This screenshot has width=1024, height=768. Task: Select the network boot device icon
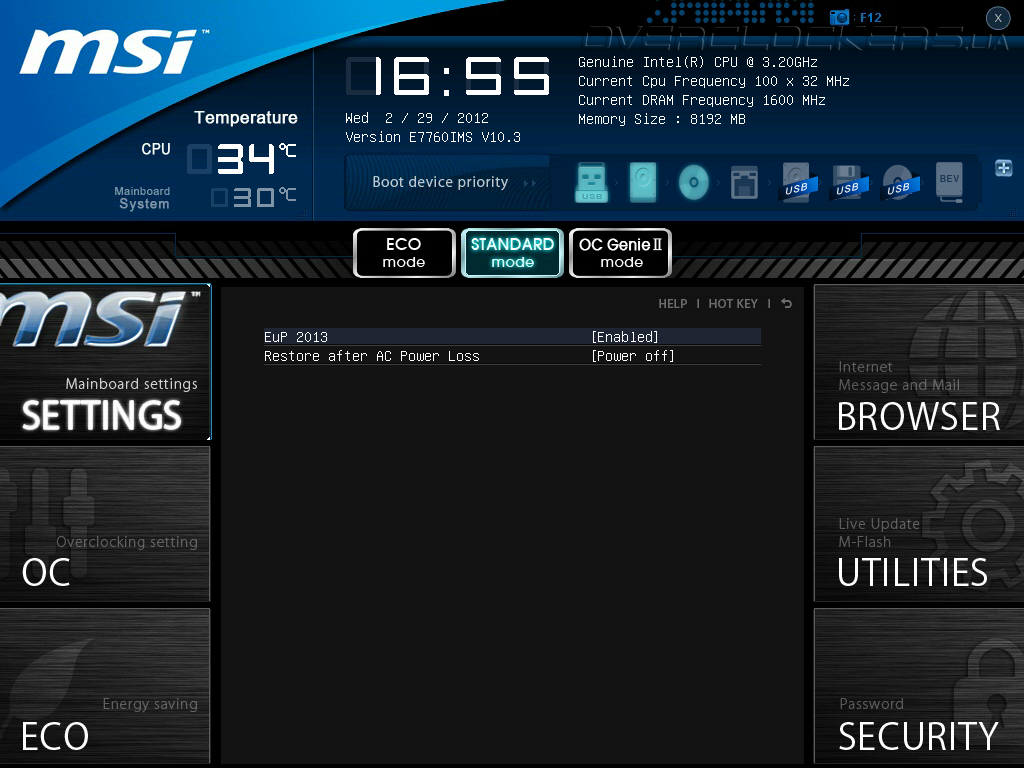pyautogui.click(x=744, y=182)
